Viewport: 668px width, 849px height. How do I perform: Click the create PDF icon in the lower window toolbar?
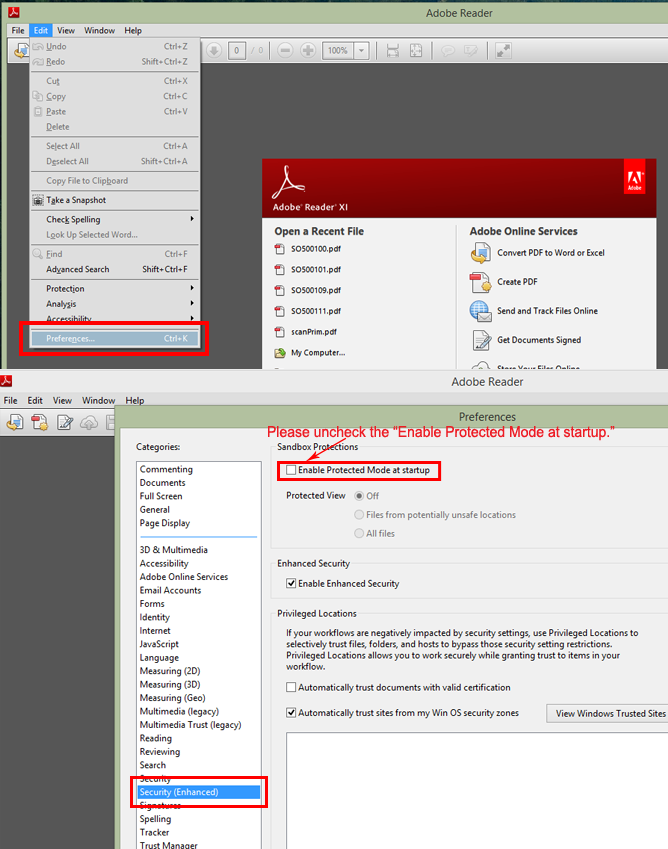tap(40, 422)
